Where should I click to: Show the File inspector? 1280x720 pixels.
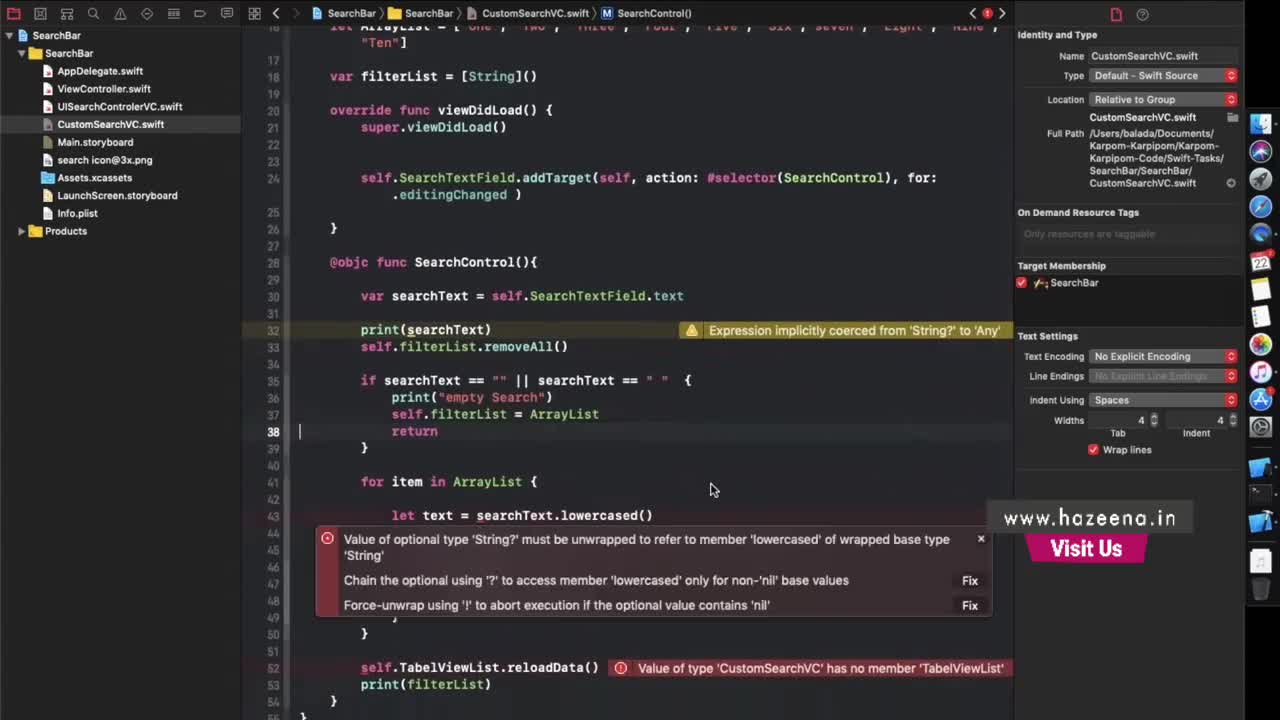pyautogui.click(x=1116, y=14)
